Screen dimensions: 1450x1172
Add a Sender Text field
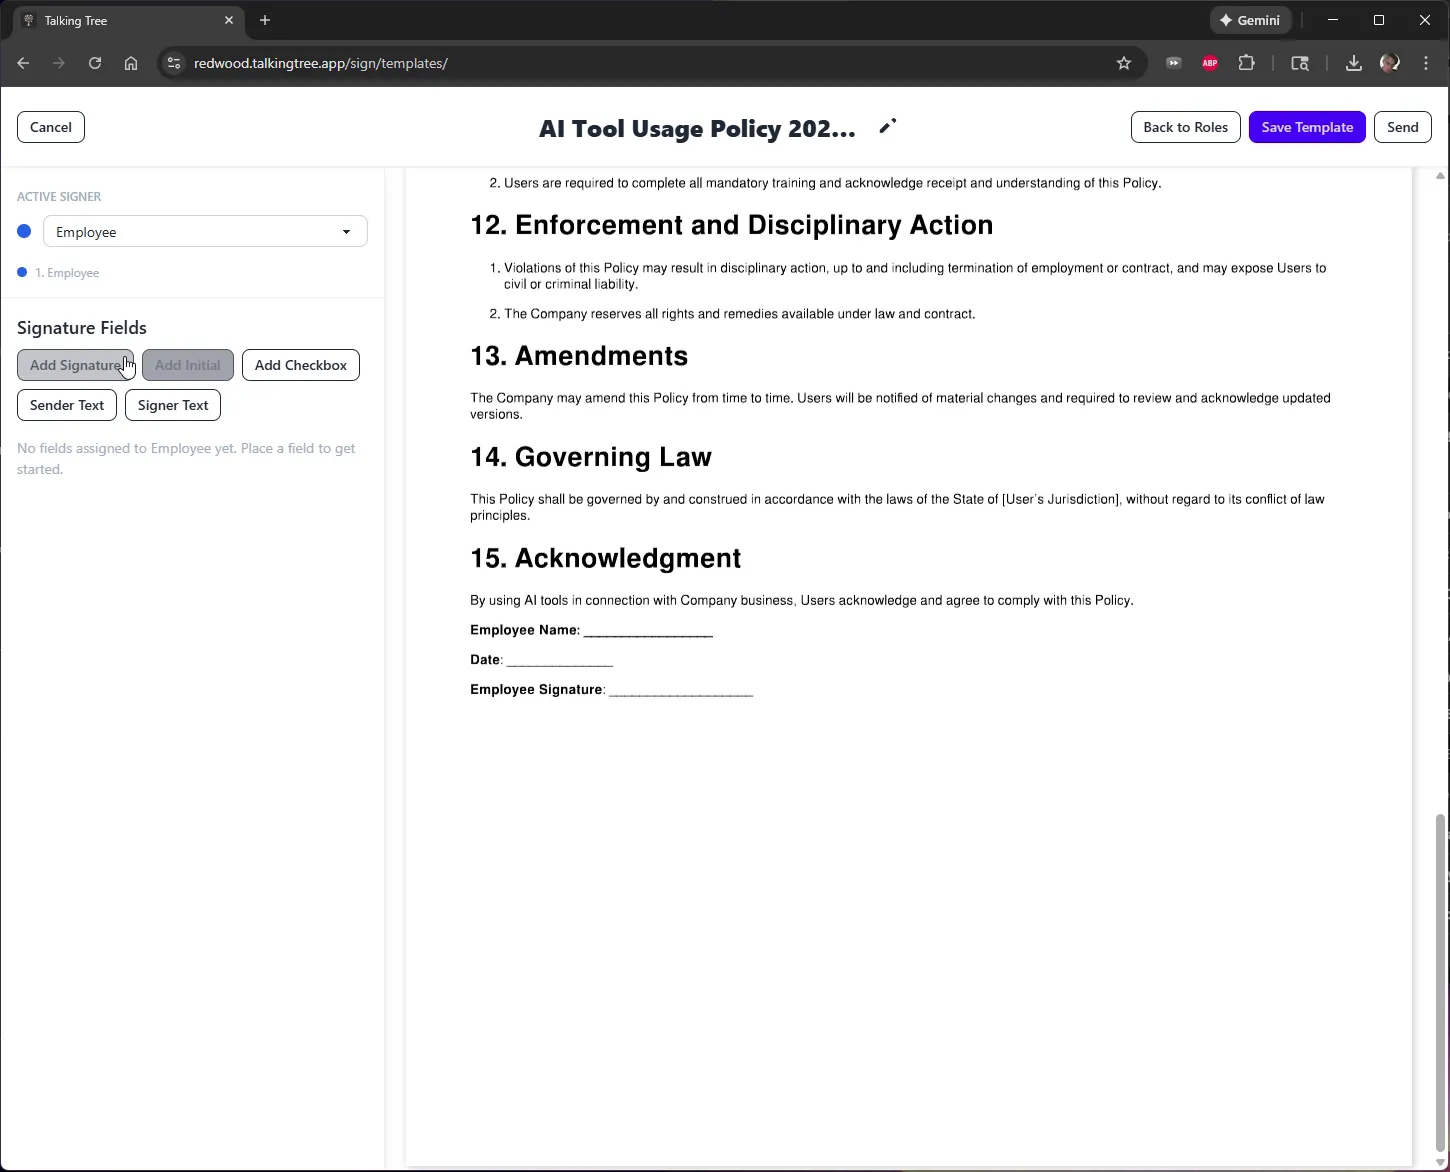point(67,405)
